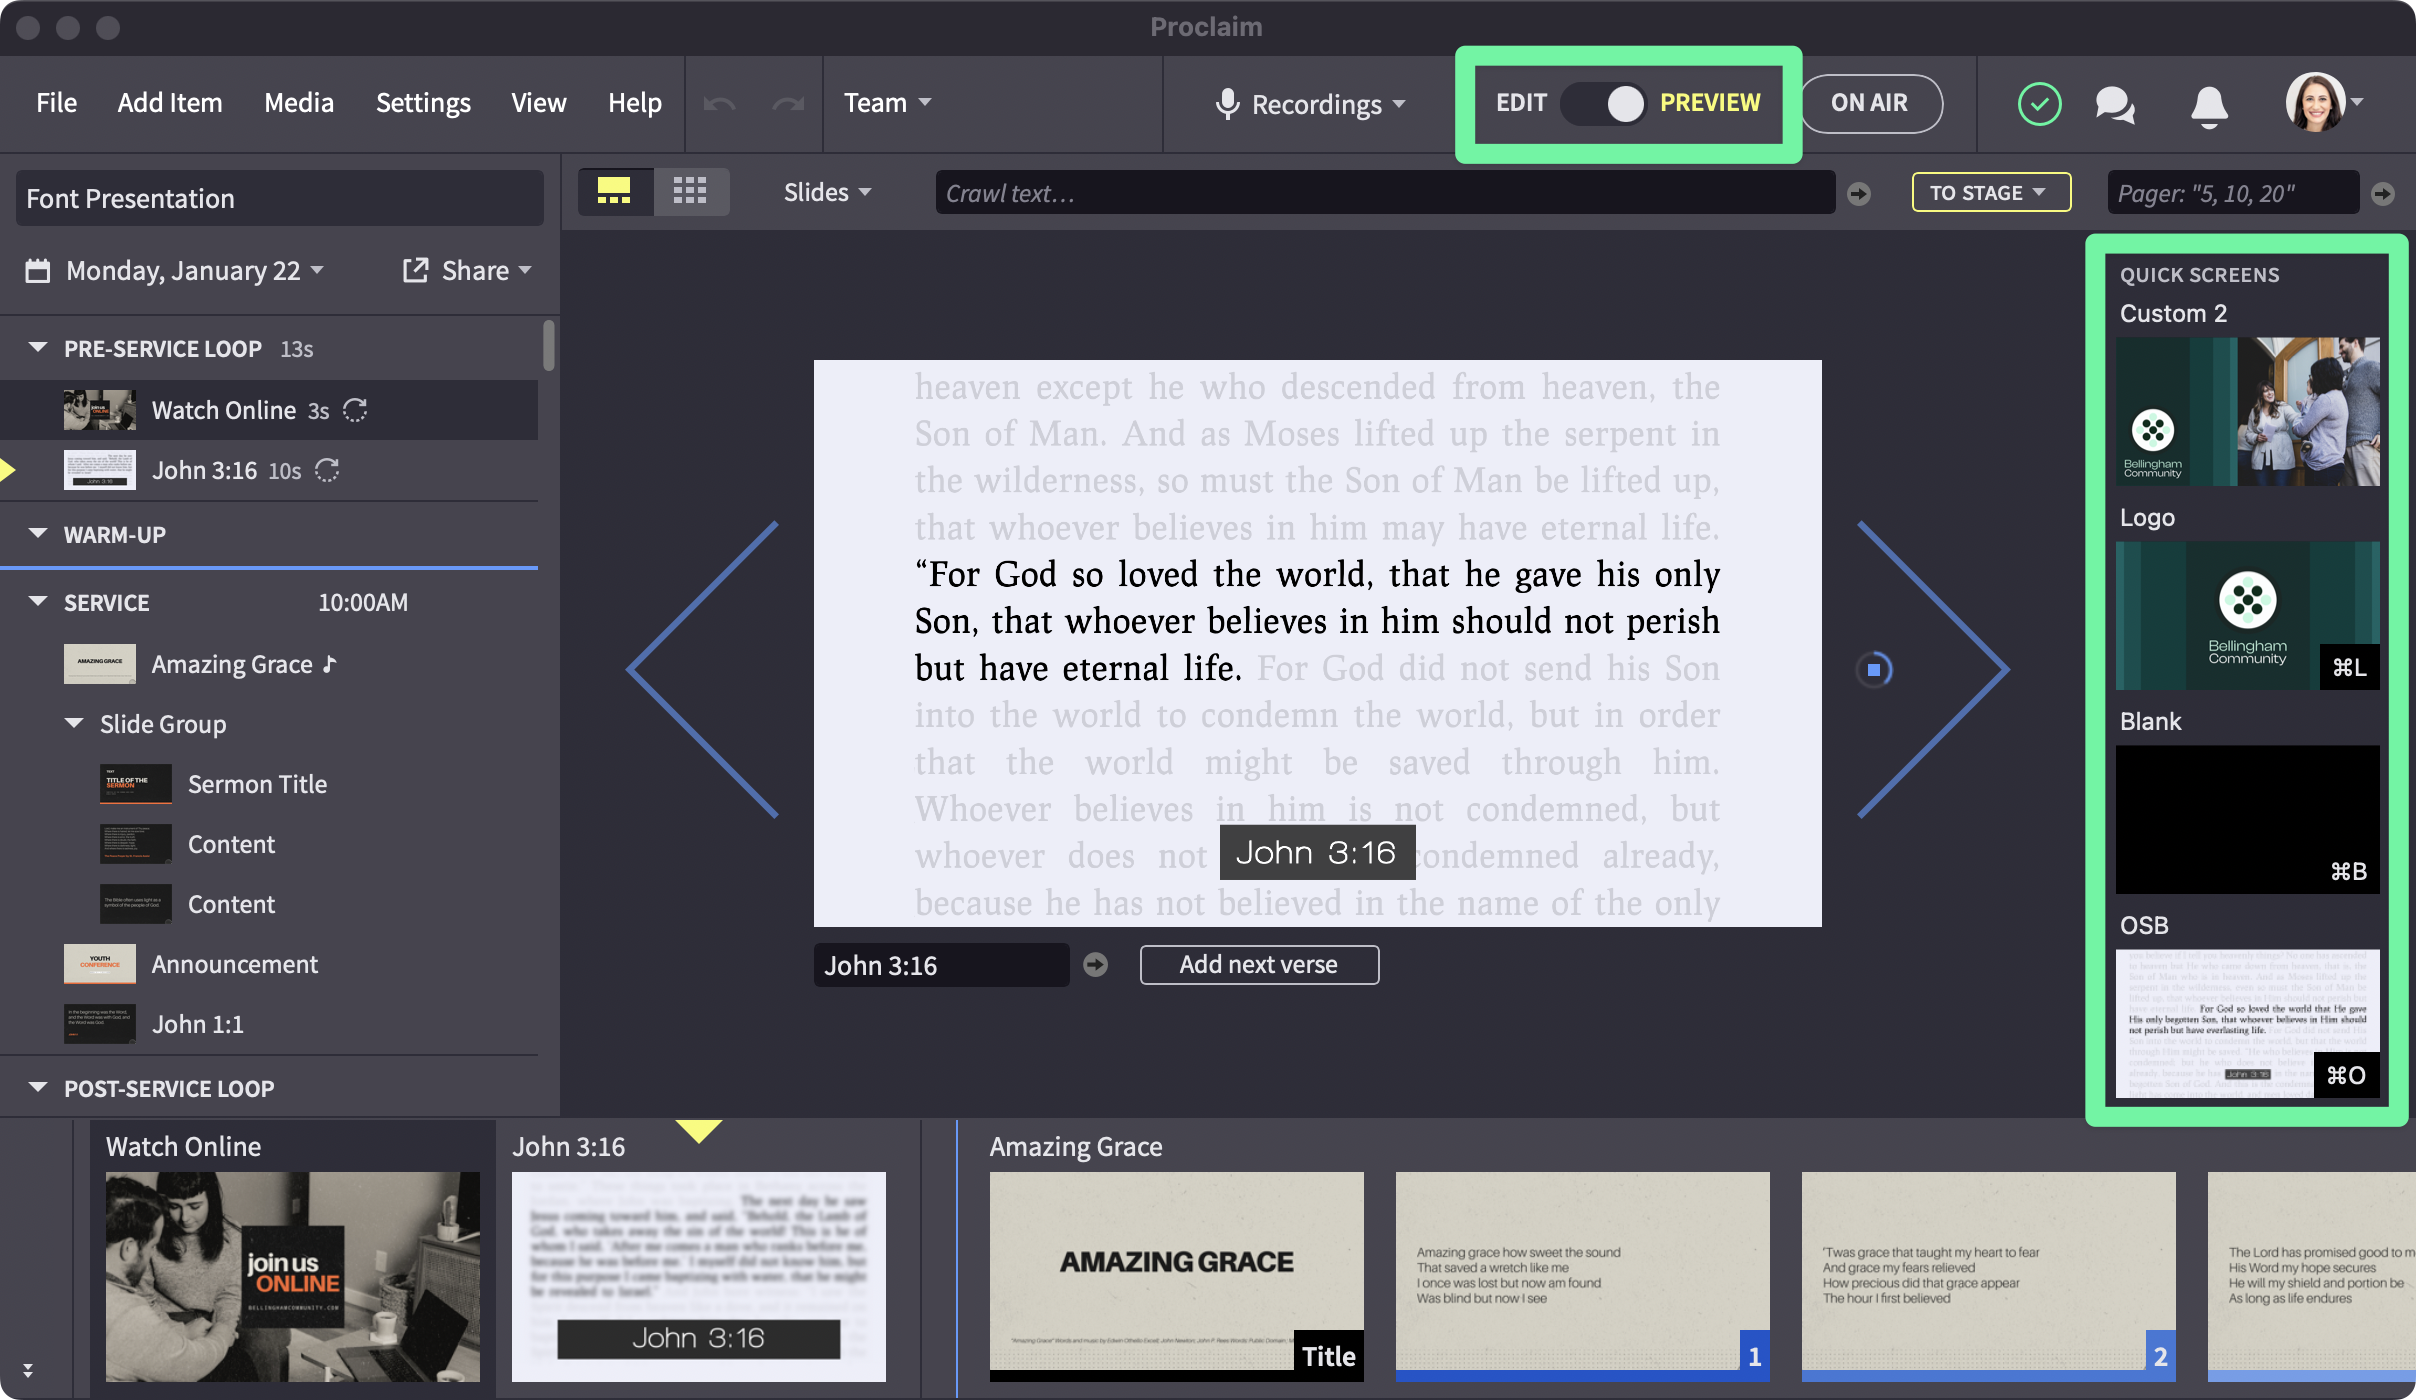Open the Media menu
This screenshot has height=1400, width=2416.
299,103
